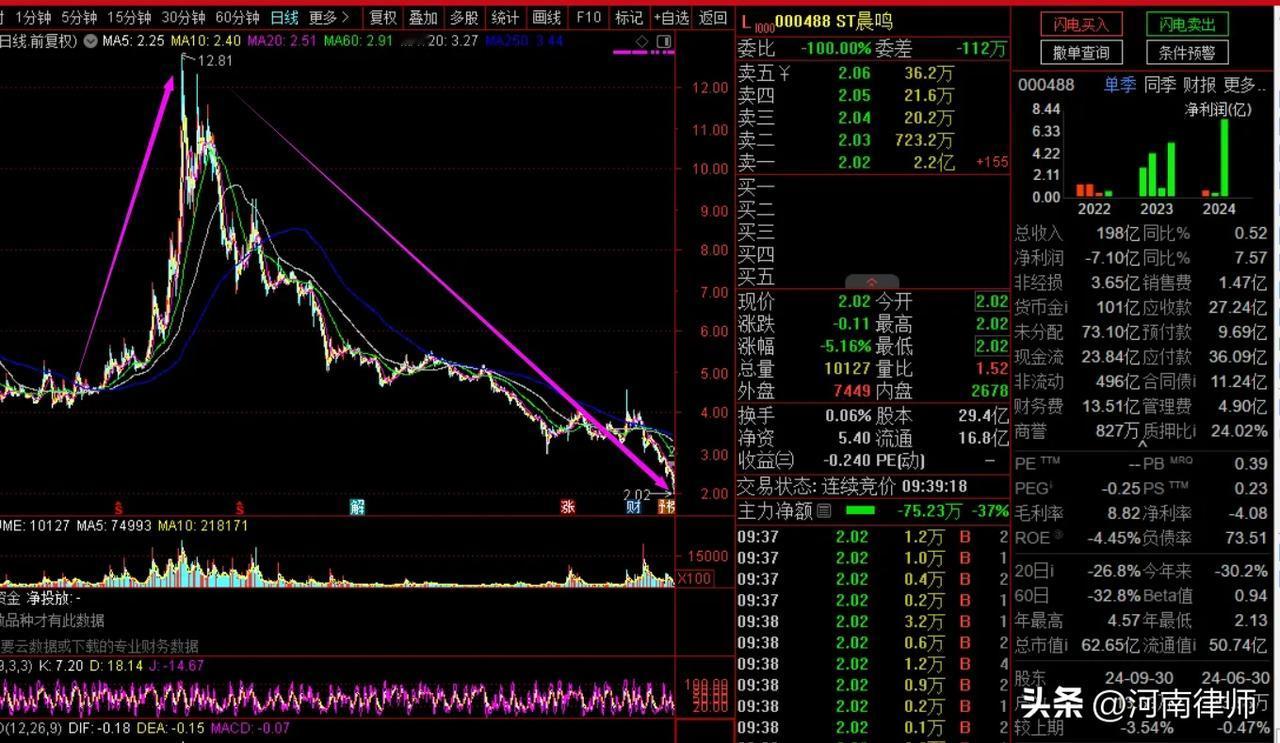
Task: Click 总市值 62.65亿 entry
Action: (x=1078, y=645)
